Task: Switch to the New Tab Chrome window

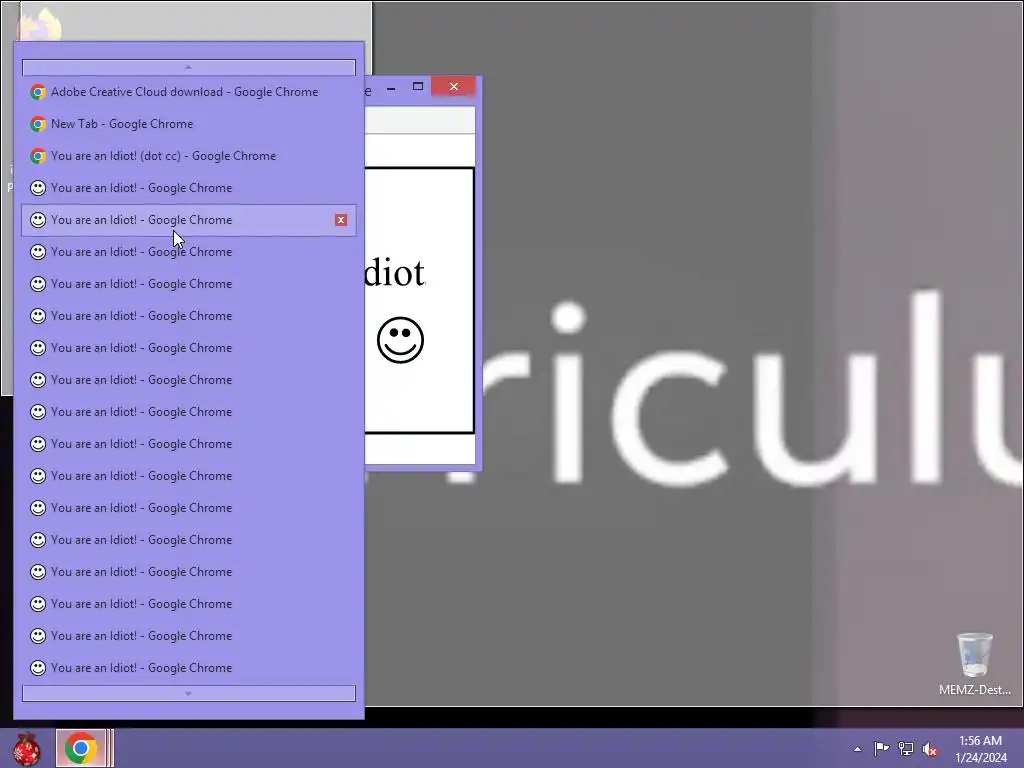Action: click(x=189, y=124)
